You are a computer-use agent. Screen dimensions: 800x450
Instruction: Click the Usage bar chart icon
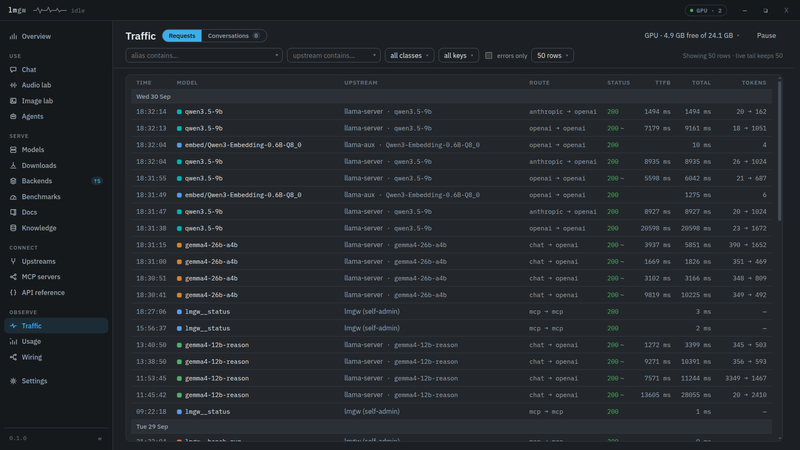coord(13,341)
